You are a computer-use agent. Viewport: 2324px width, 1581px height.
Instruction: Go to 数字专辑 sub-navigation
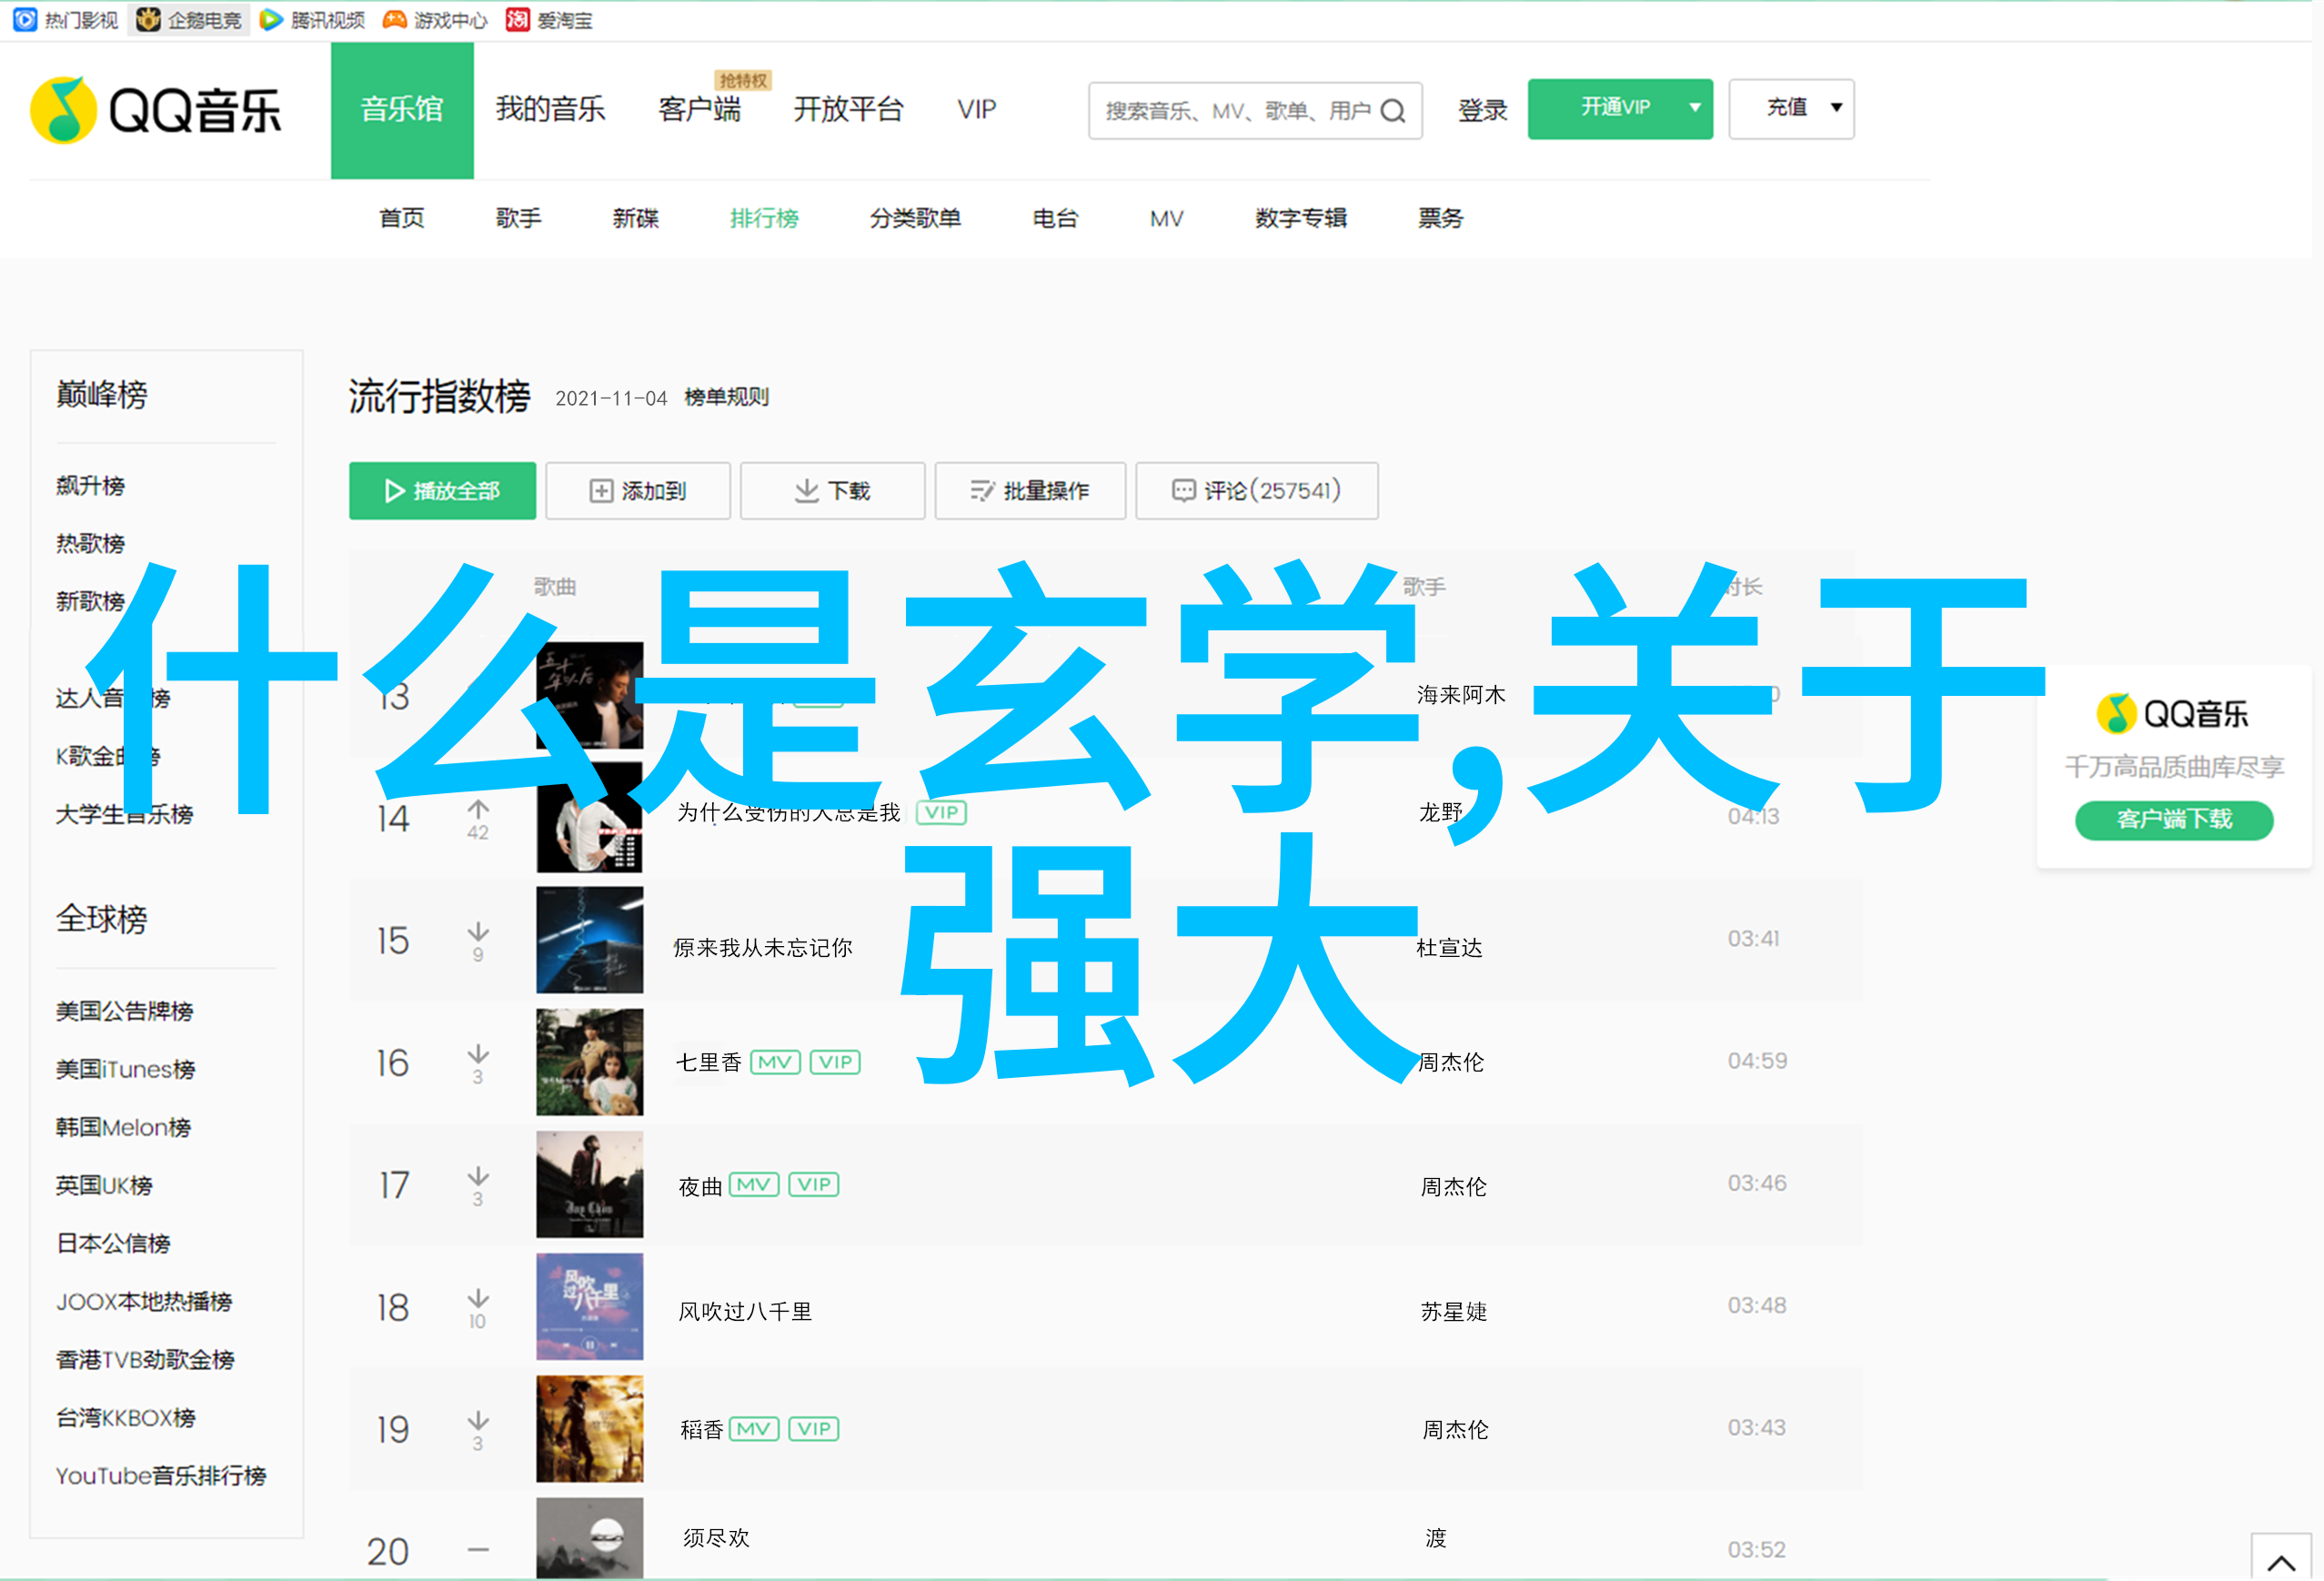pyautogui.click(x=1301, y=218)
